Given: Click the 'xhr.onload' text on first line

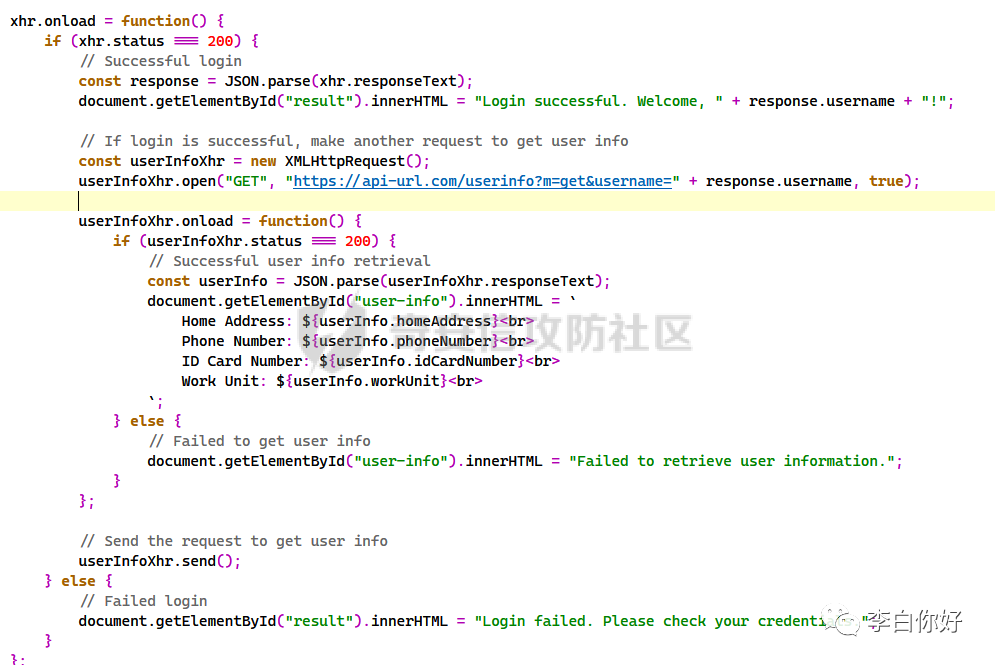Looking at the screenshot, I should coord(53,21).
